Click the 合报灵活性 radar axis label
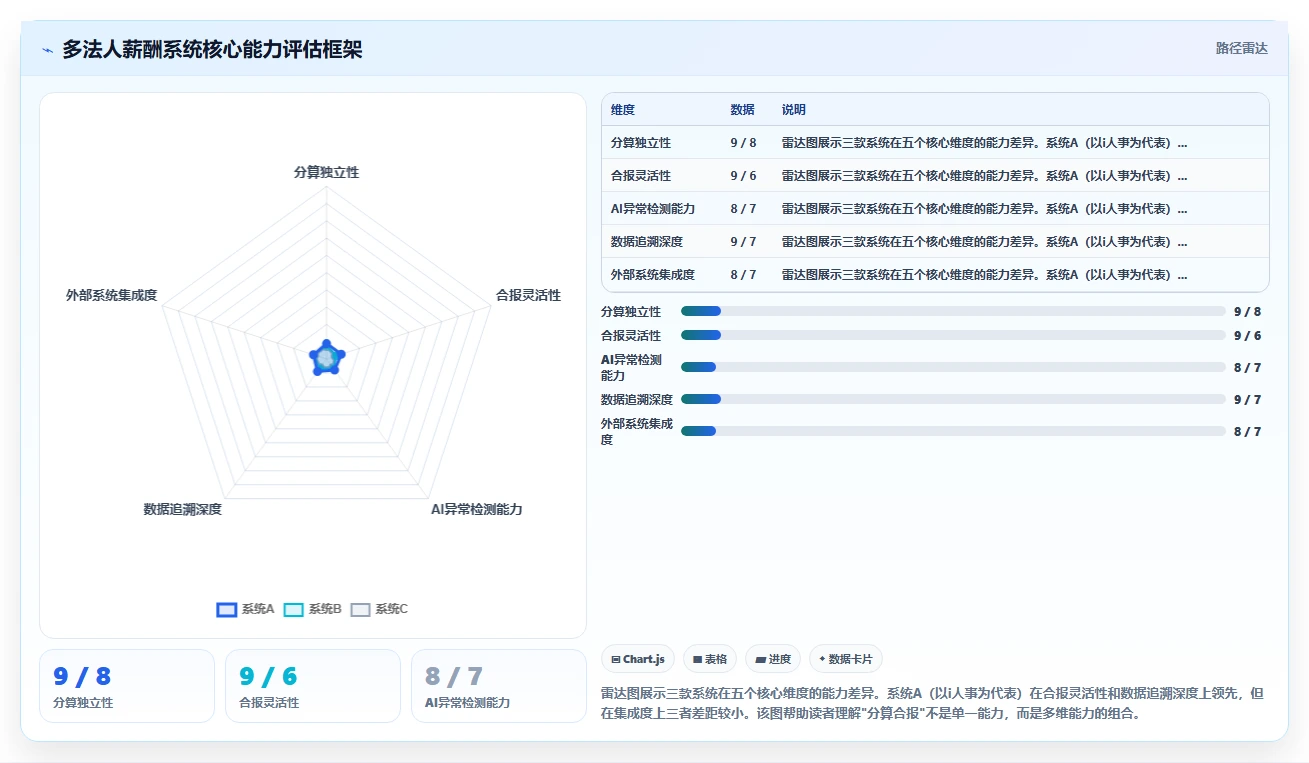 528,295
